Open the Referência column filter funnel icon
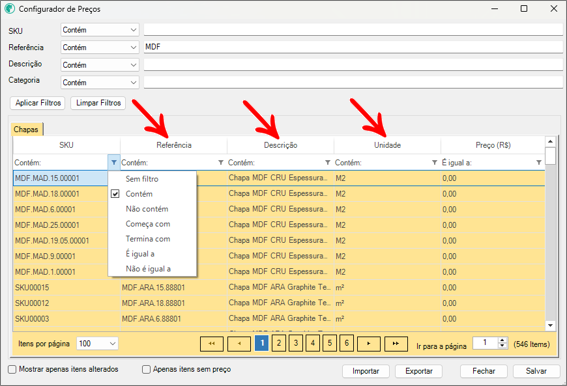The height and width of the screenshot is (386, 567). pyautogui.click(x=221, y=162)
